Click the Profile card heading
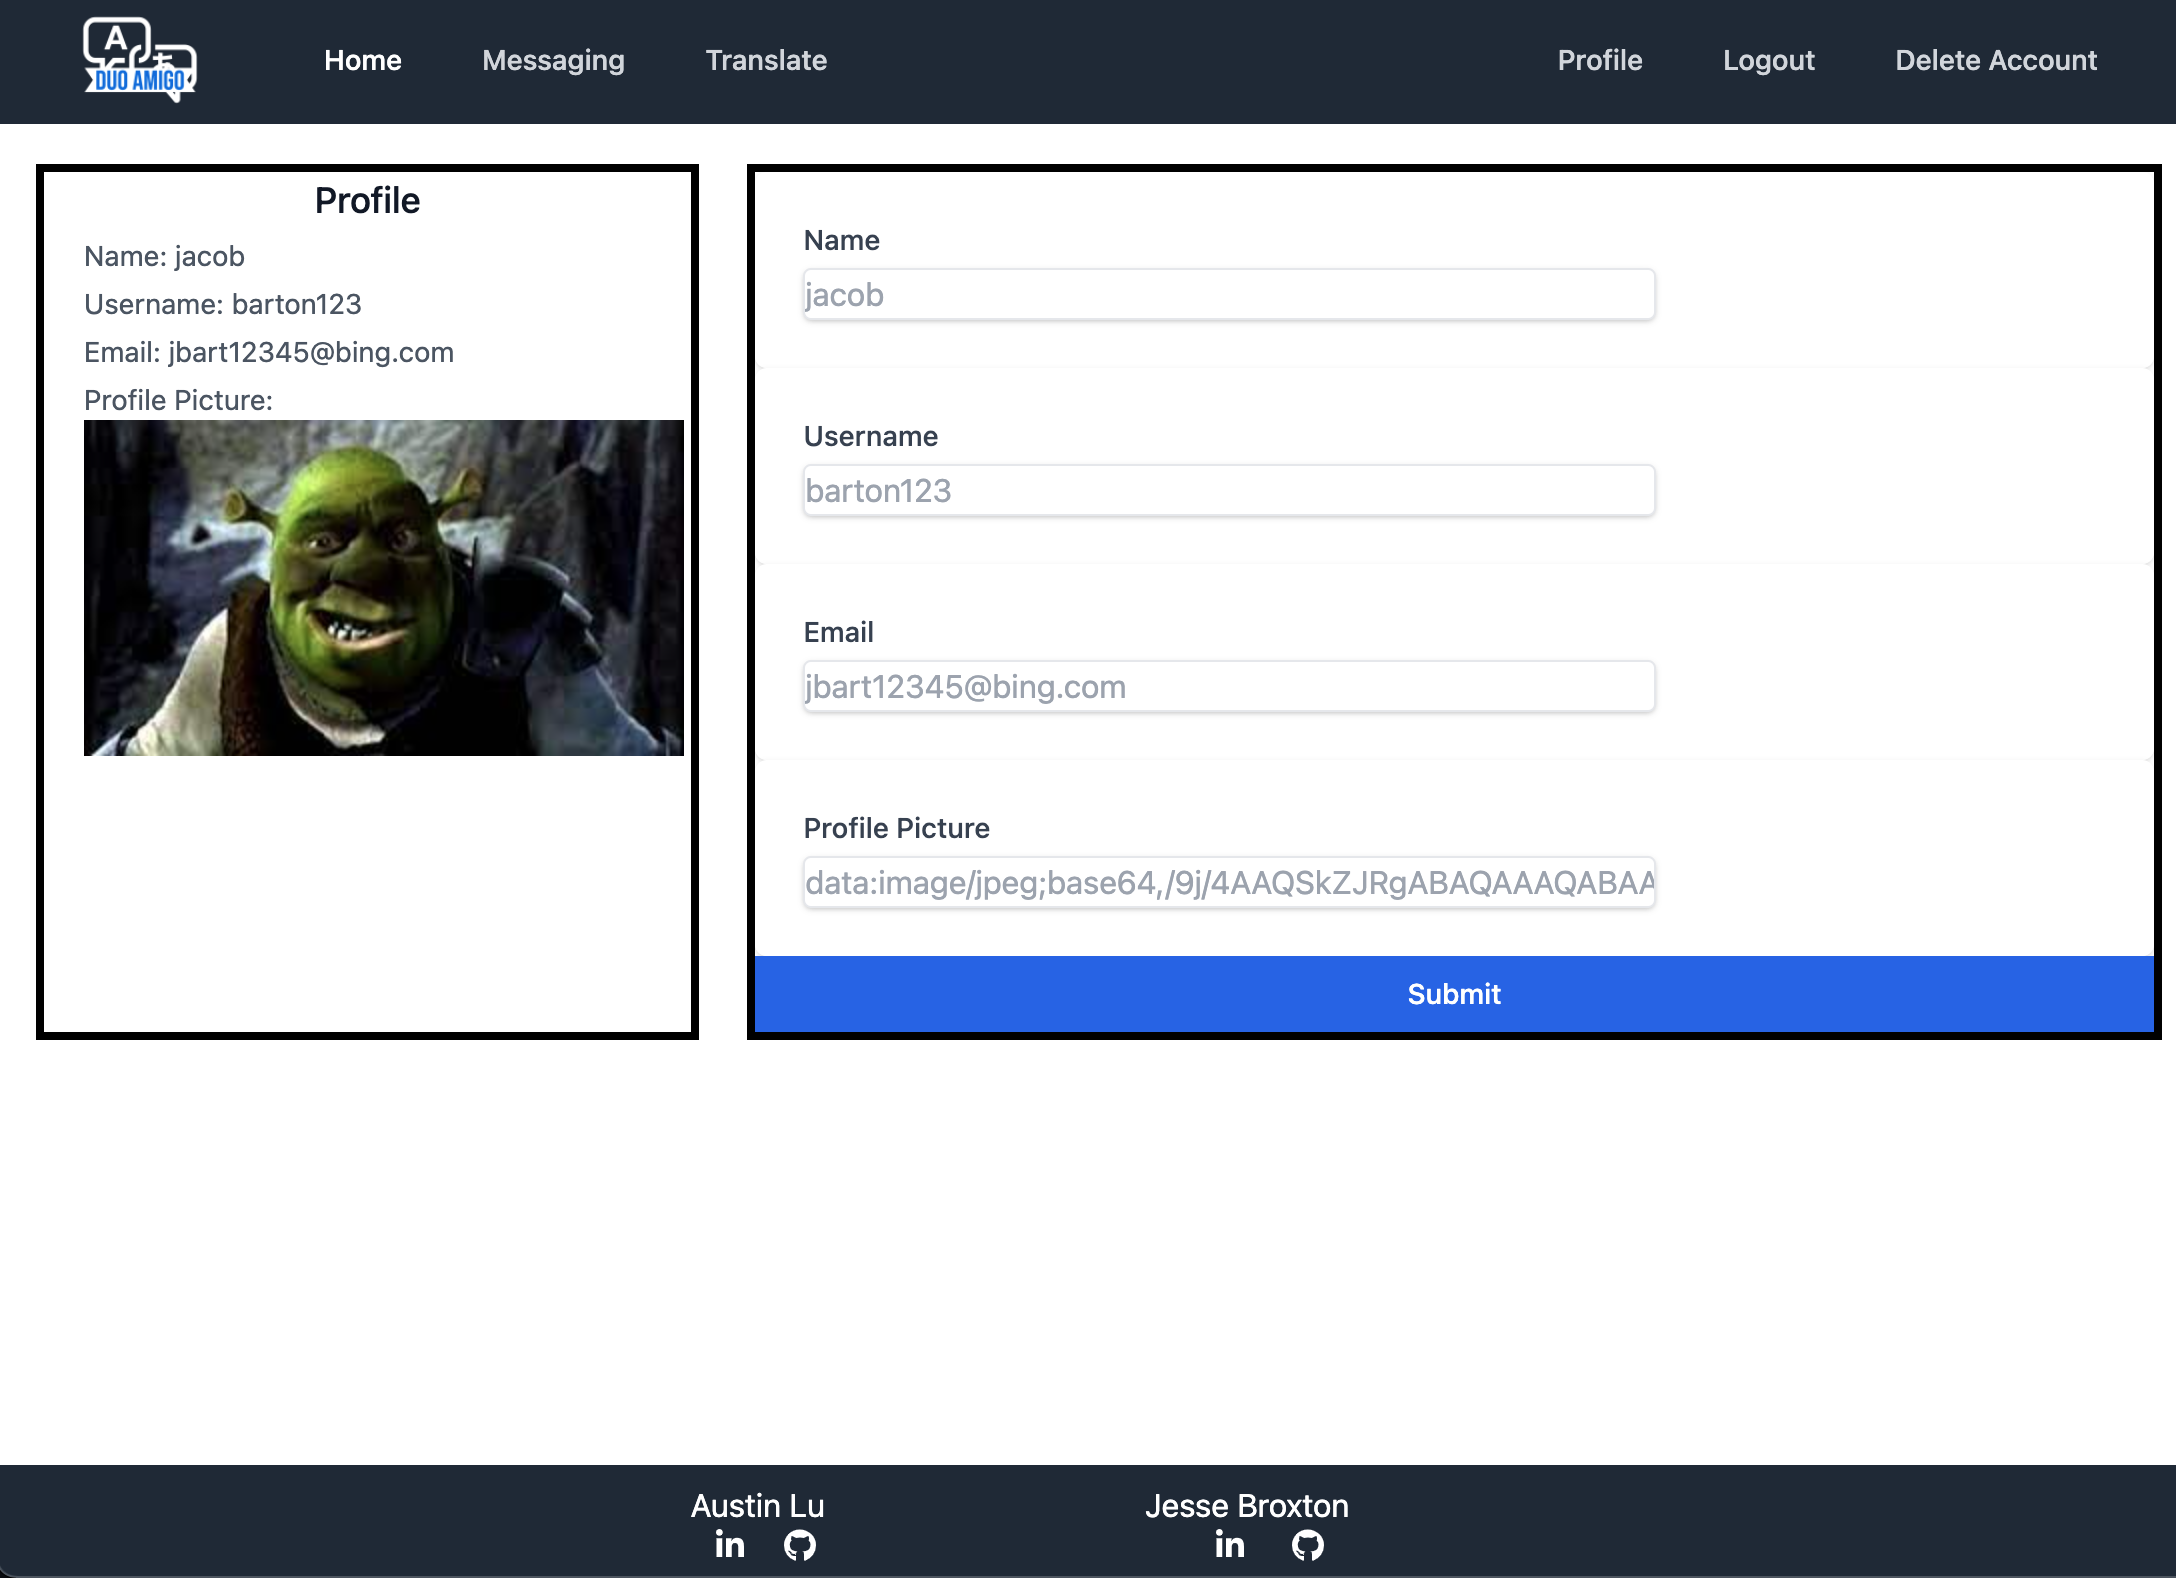The height and width of the screenshot is (1578, 2176). tap(367, 201)
